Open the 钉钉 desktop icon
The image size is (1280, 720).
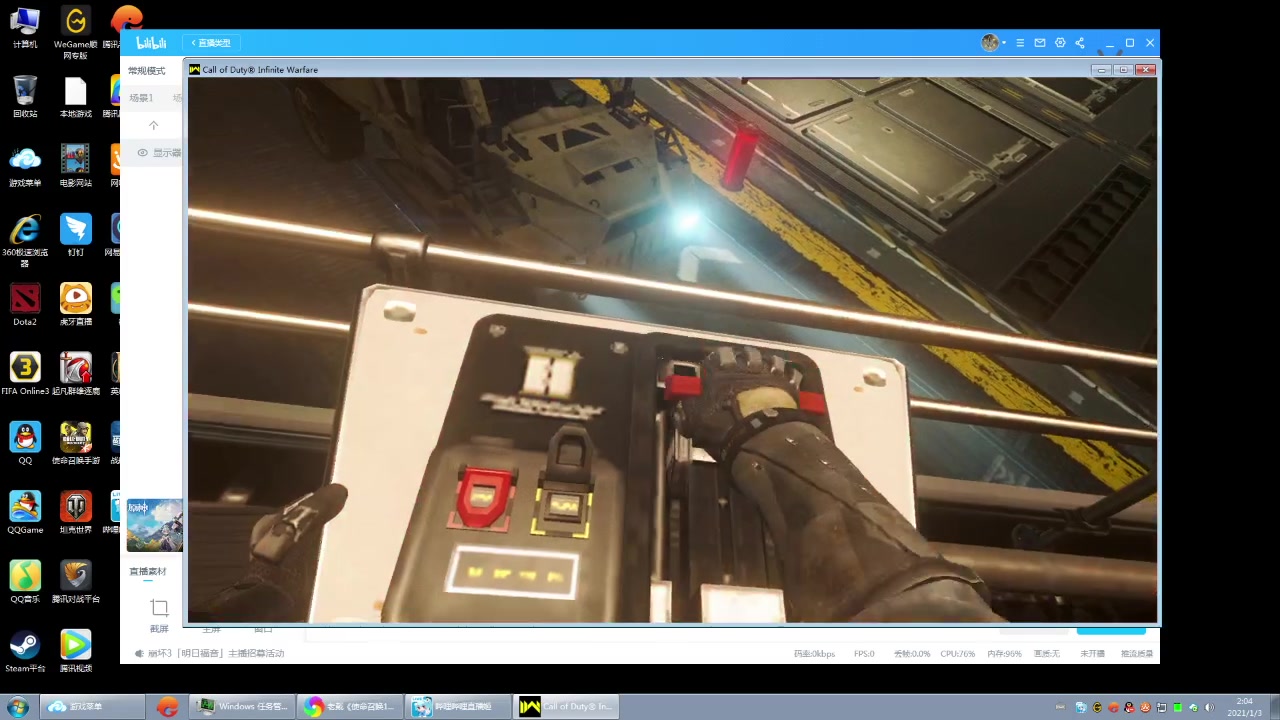tap(76, 235)
